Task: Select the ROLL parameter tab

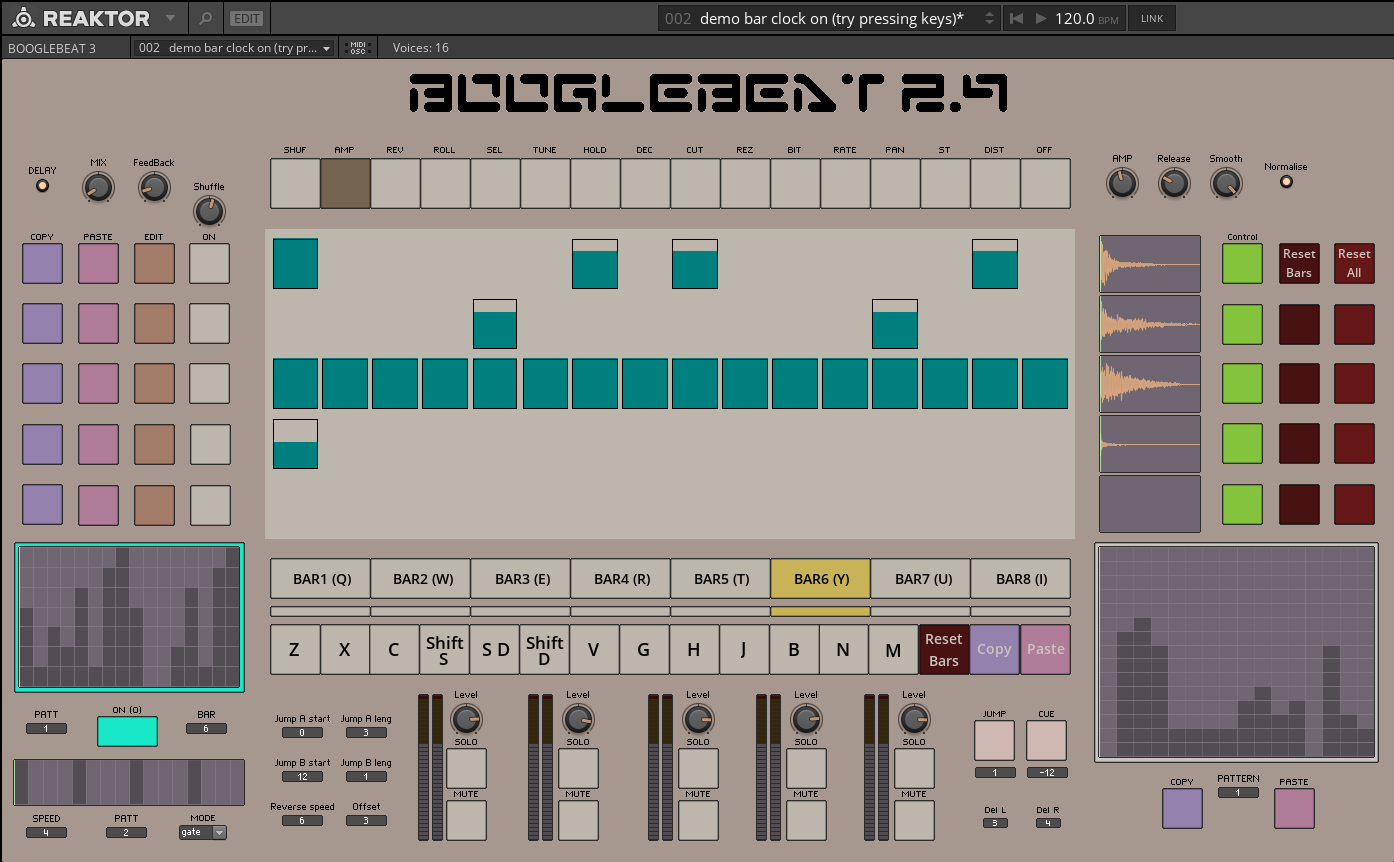Action: point(445,183)
